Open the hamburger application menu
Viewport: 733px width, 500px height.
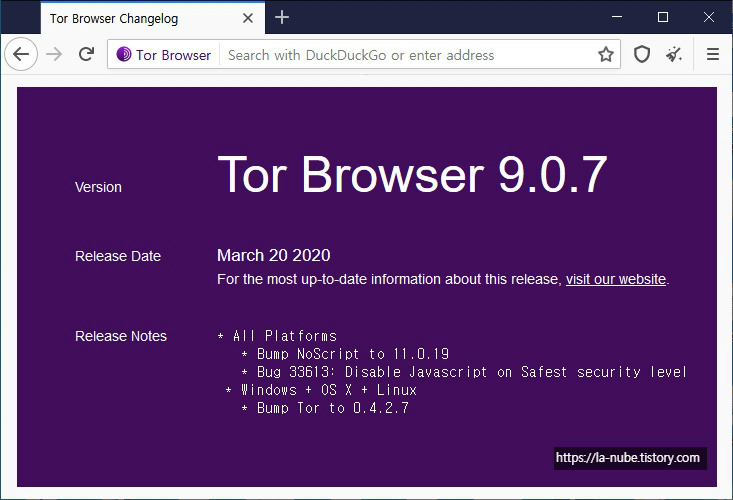point(712,55)
